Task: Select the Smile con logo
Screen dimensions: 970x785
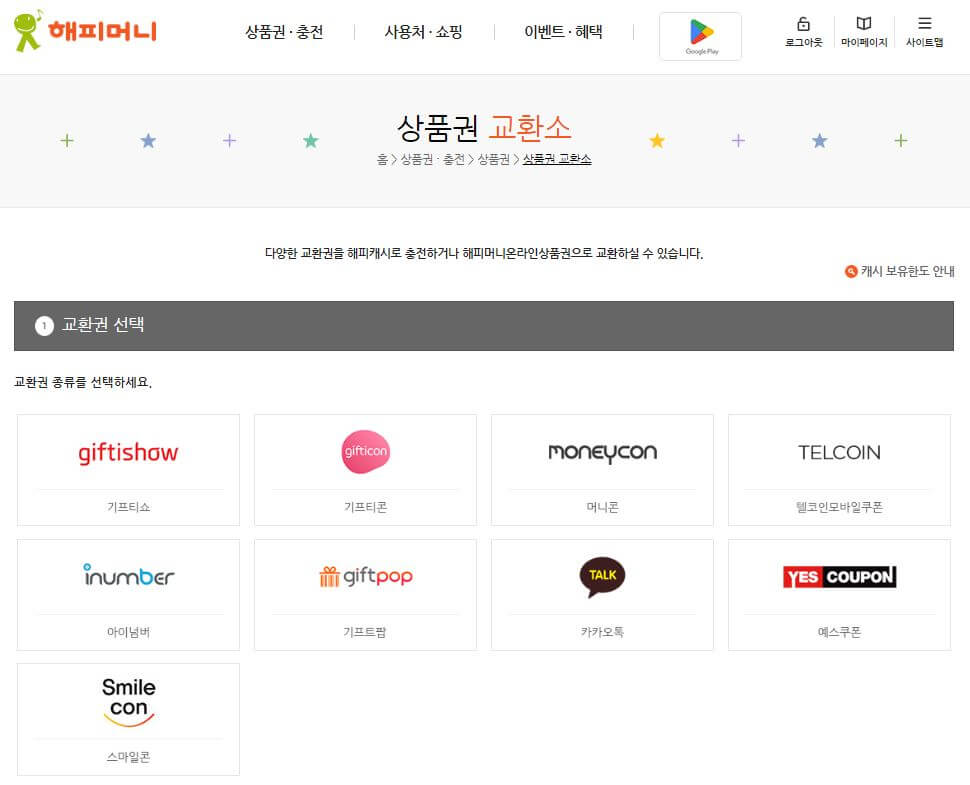Action: [x=128, y=701]
